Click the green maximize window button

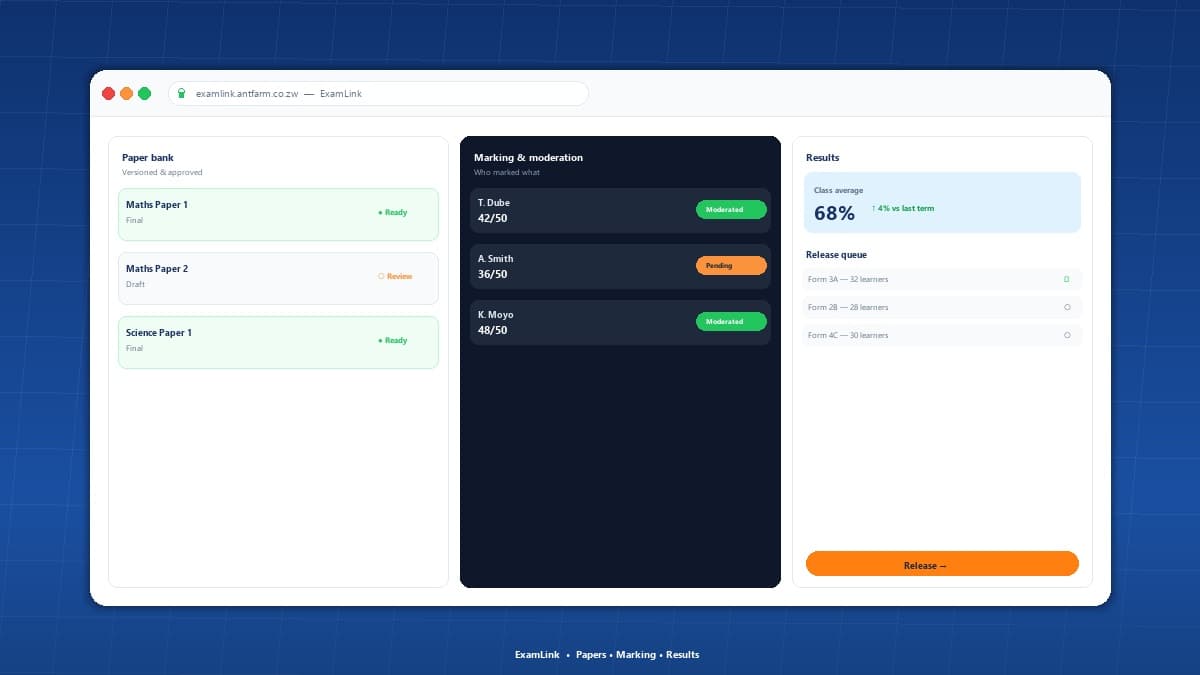144,94
